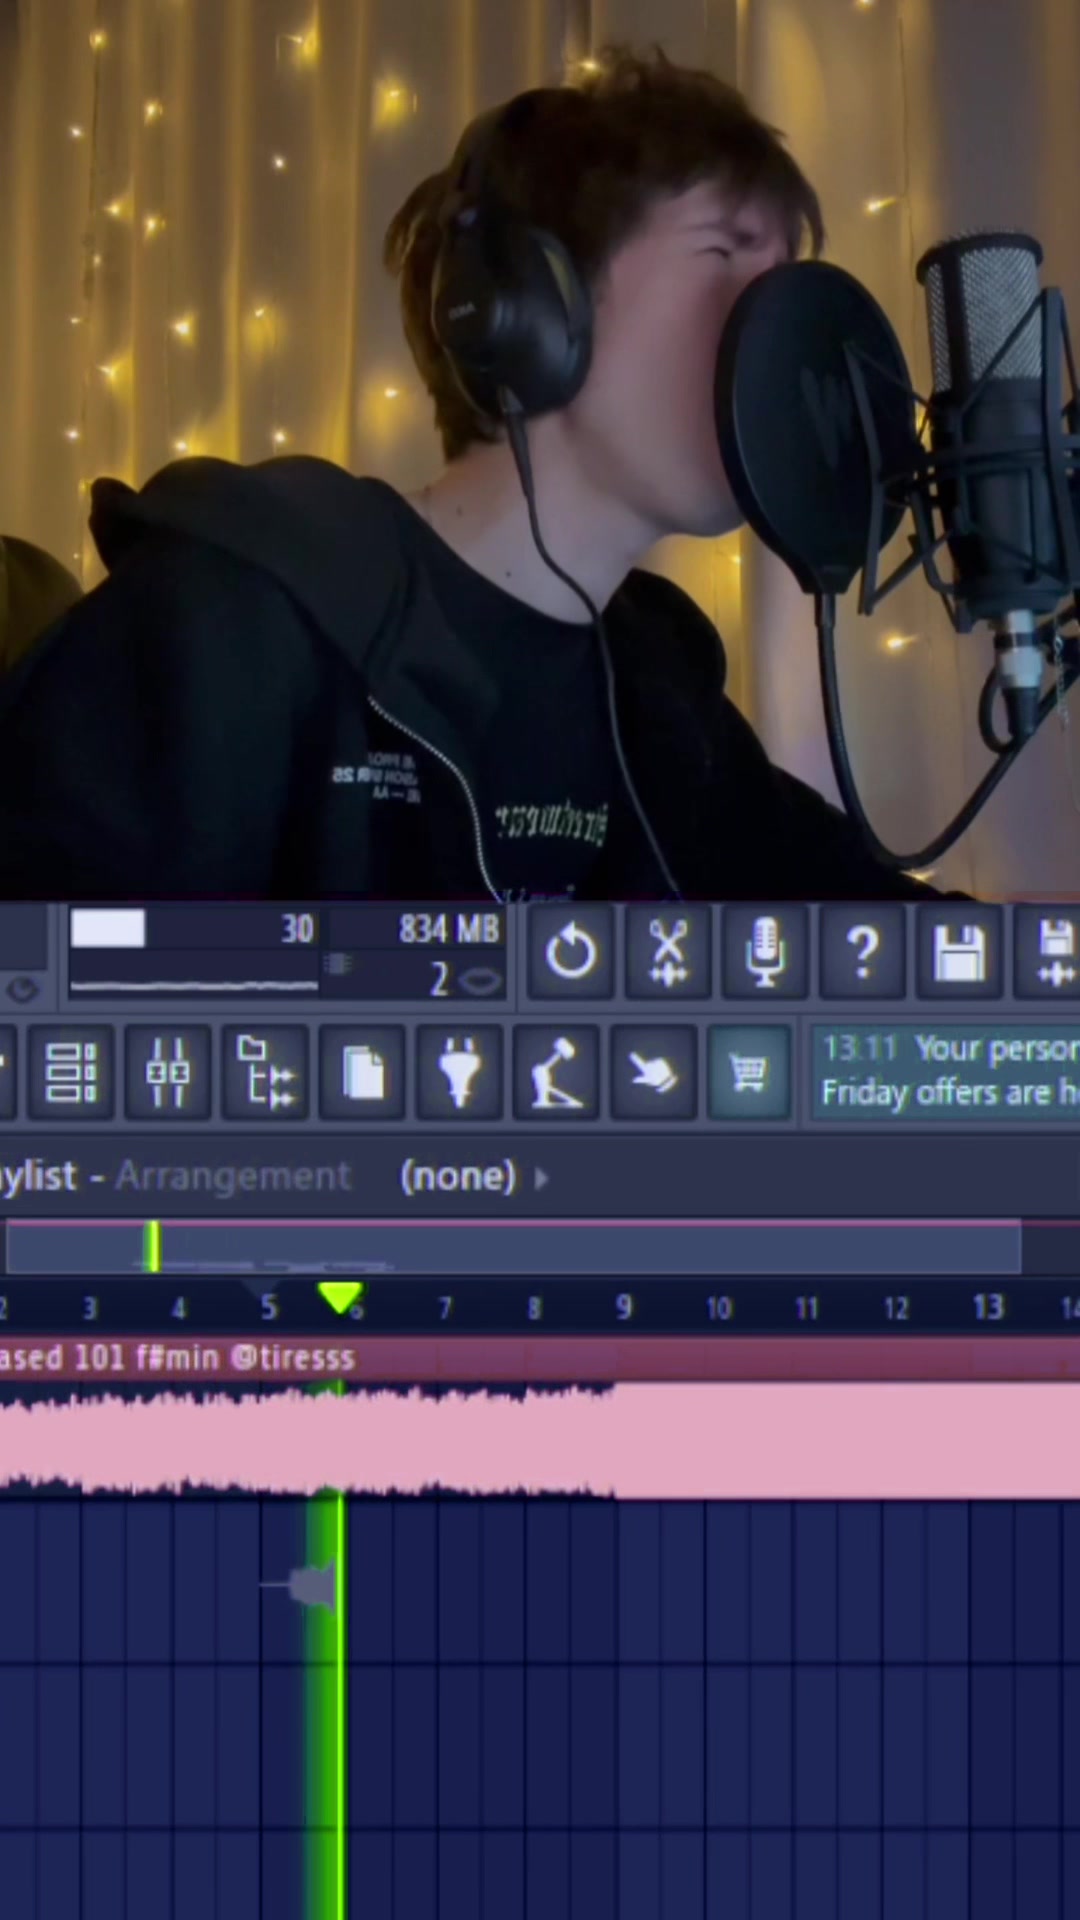Click the polyphony count 2
The image size is (1080, 1920).
[x=439, y=980]
